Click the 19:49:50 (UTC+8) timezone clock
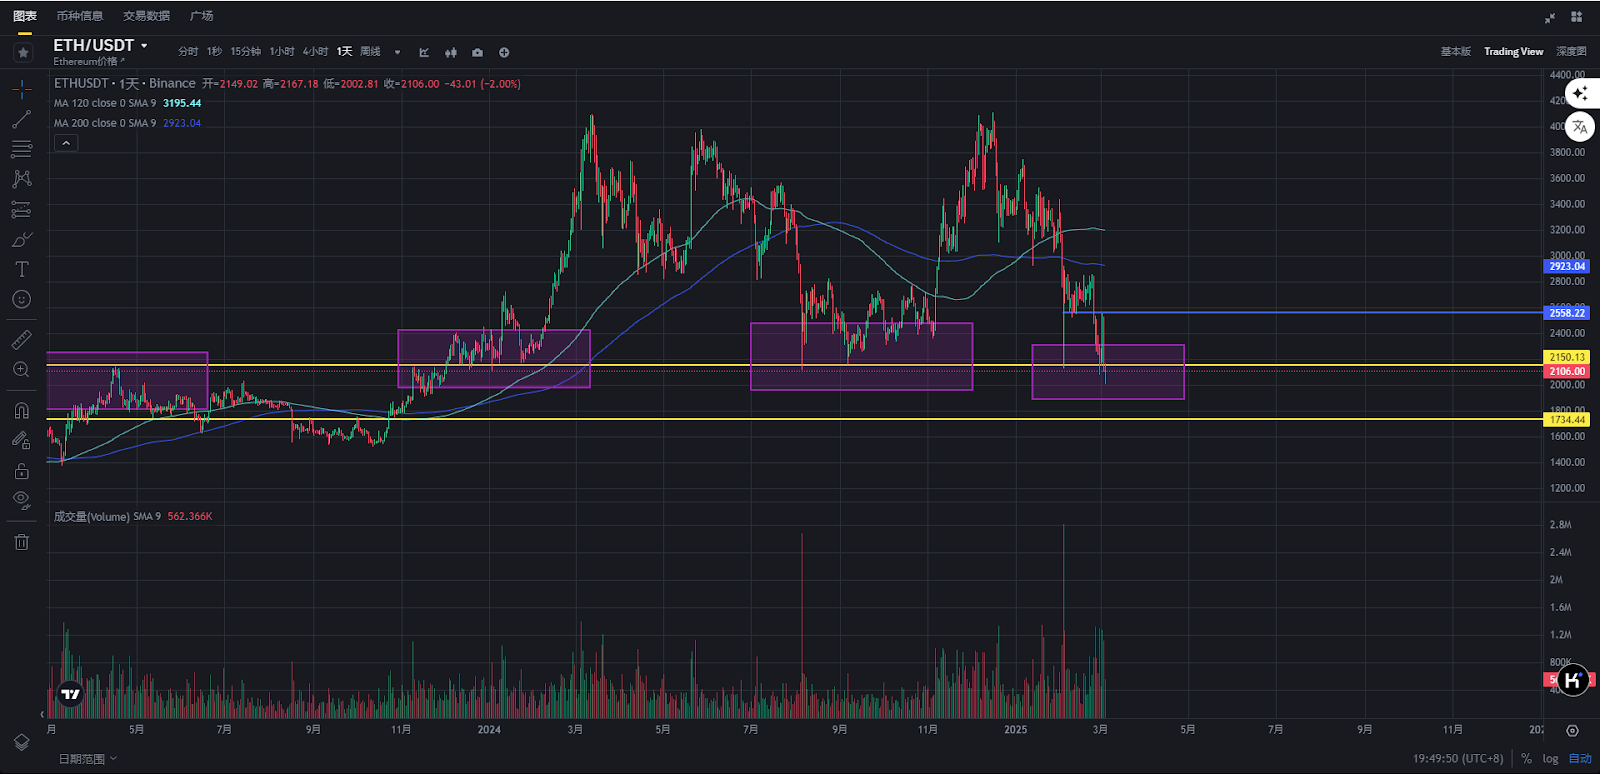Image resolution: width=1600 pixels, height=774 pixels. click(x=1458, y=759)
